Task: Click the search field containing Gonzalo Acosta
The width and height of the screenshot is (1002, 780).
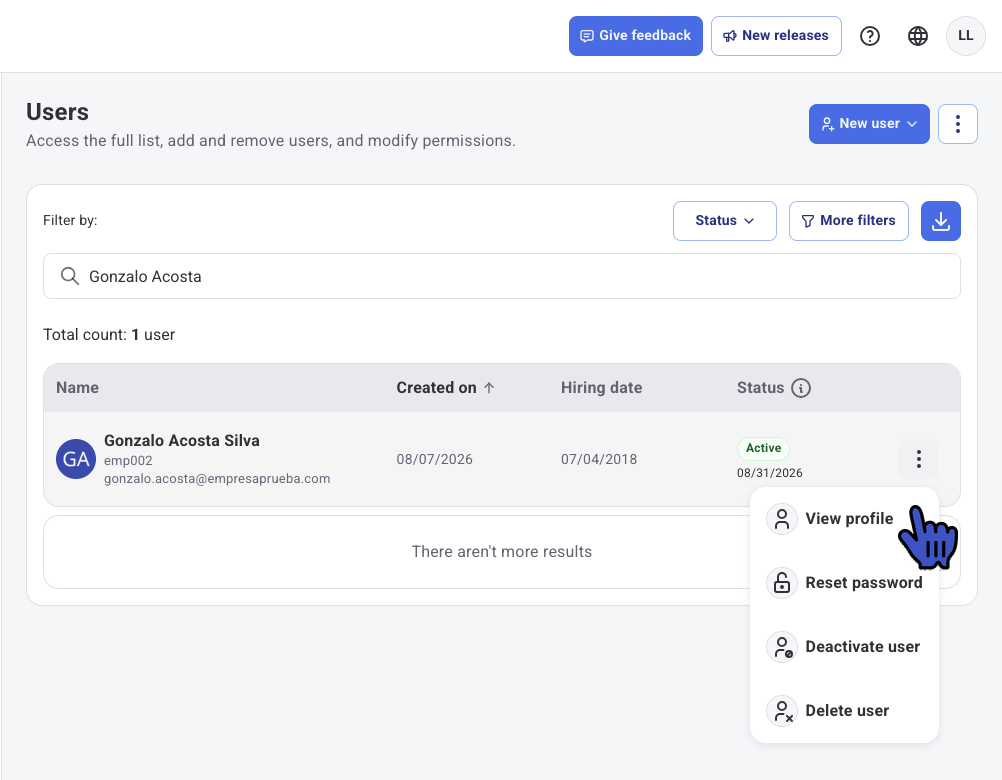Action: tap(502, 276)
